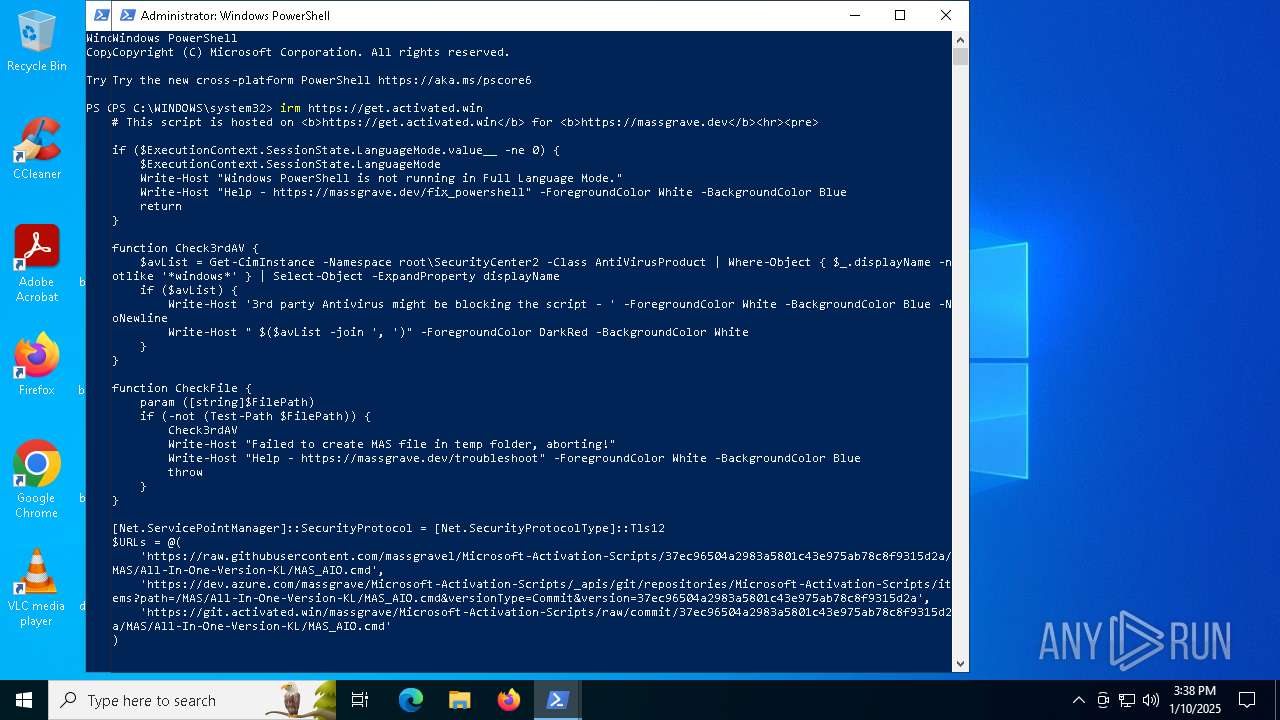Launch CCleaner from the desktop
The image size is (1280, 720).
[36, 148]
